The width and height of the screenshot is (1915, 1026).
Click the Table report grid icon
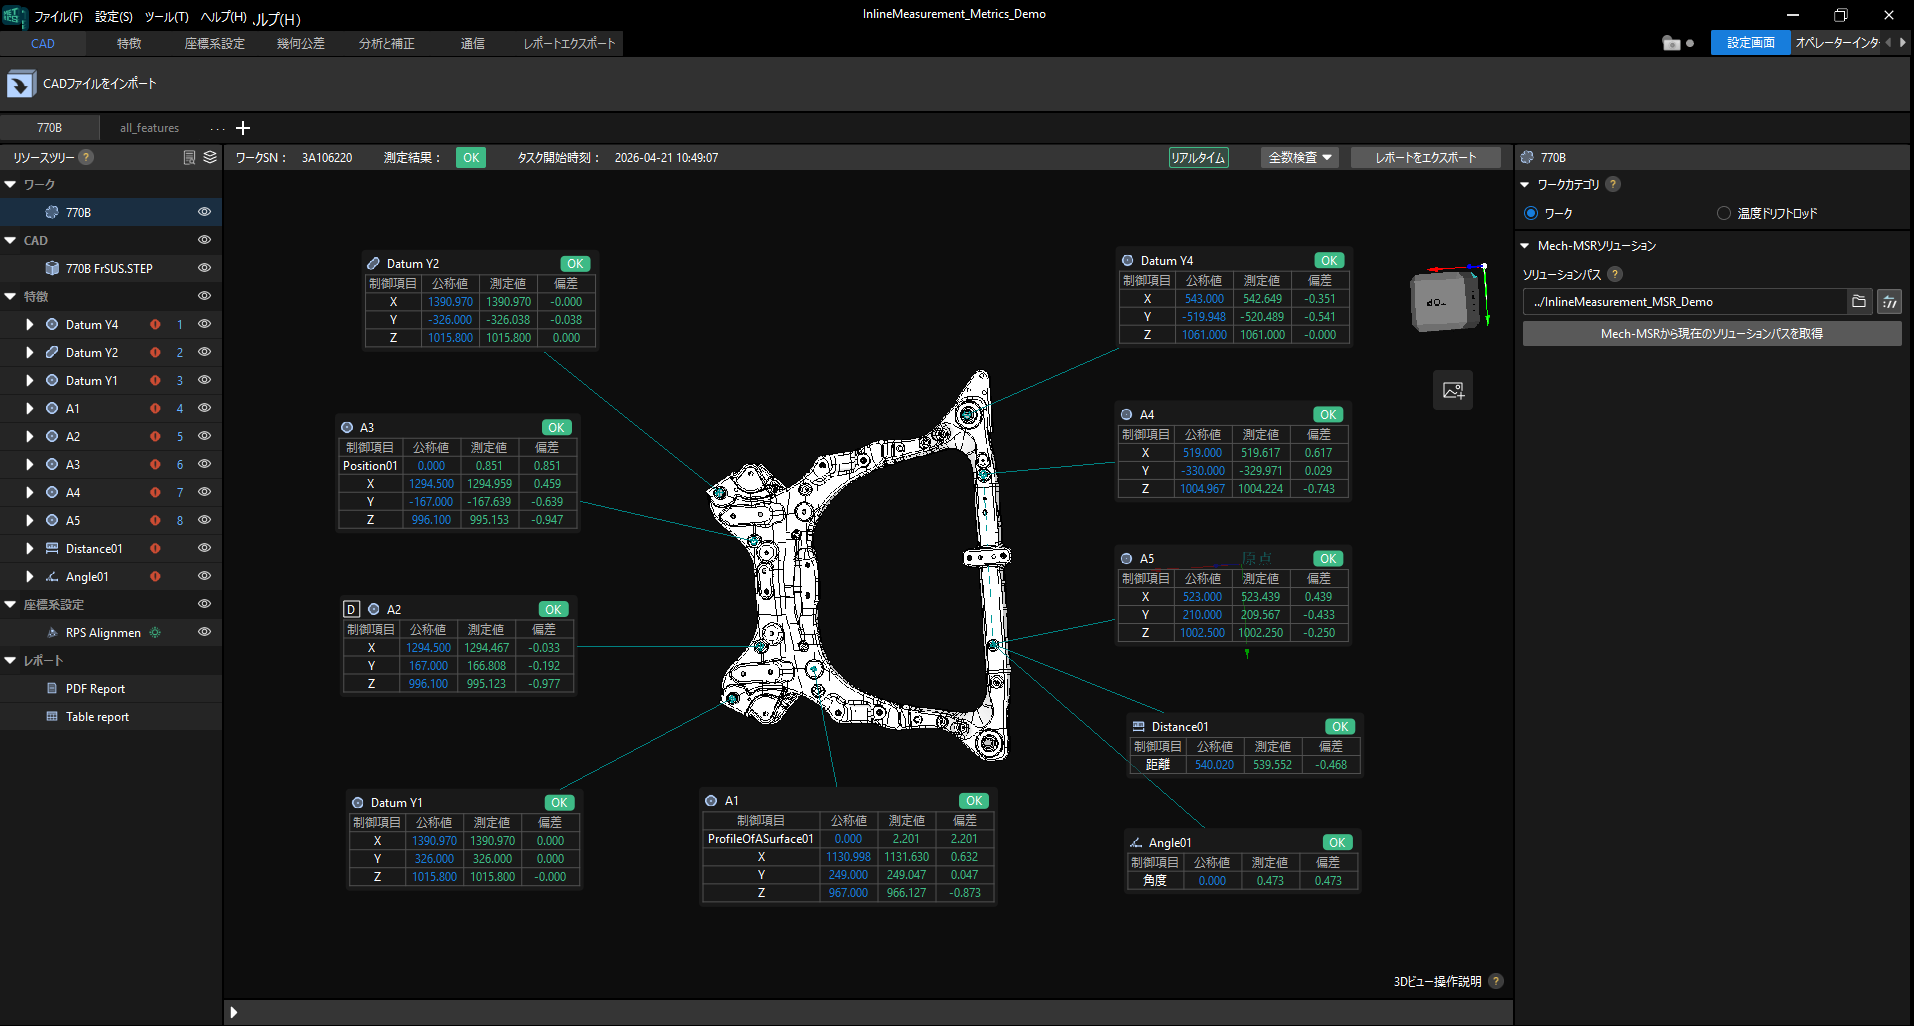[52, 716]
